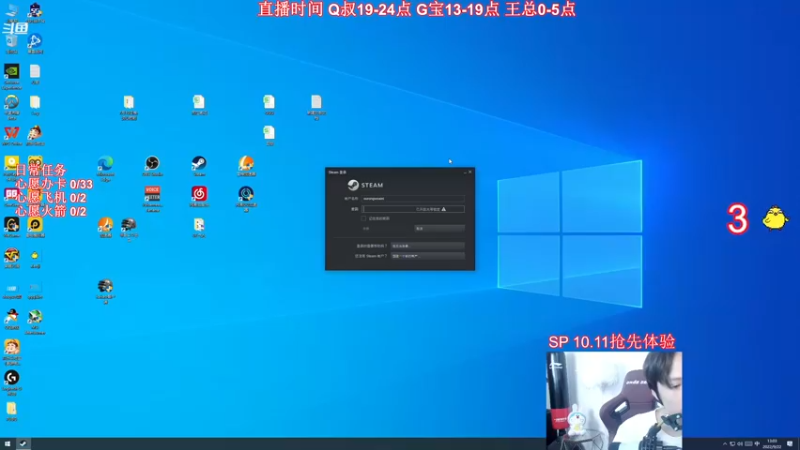Open the police character icon beside This PC

click(x=35, y=12)
